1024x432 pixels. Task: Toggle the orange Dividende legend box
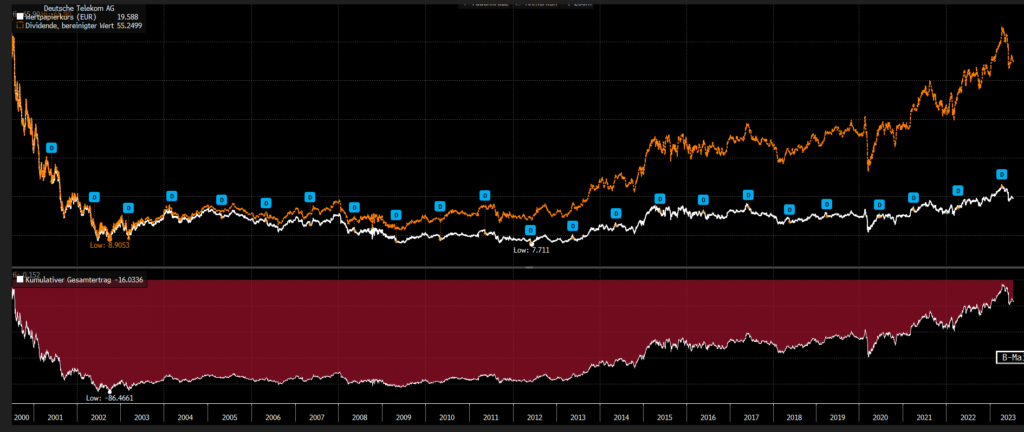click(x=18, y=24)
